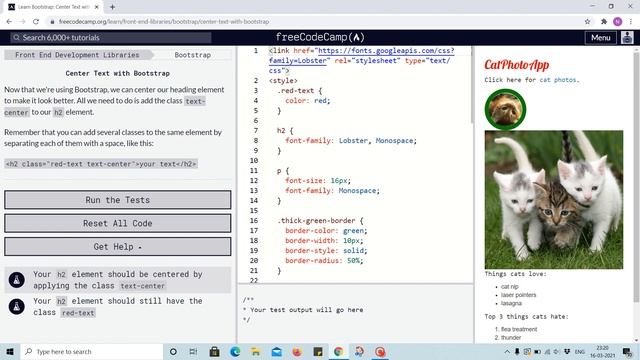
Task: Open Microsoft Edge from taskbar
Action: click(x=235, y=351)
